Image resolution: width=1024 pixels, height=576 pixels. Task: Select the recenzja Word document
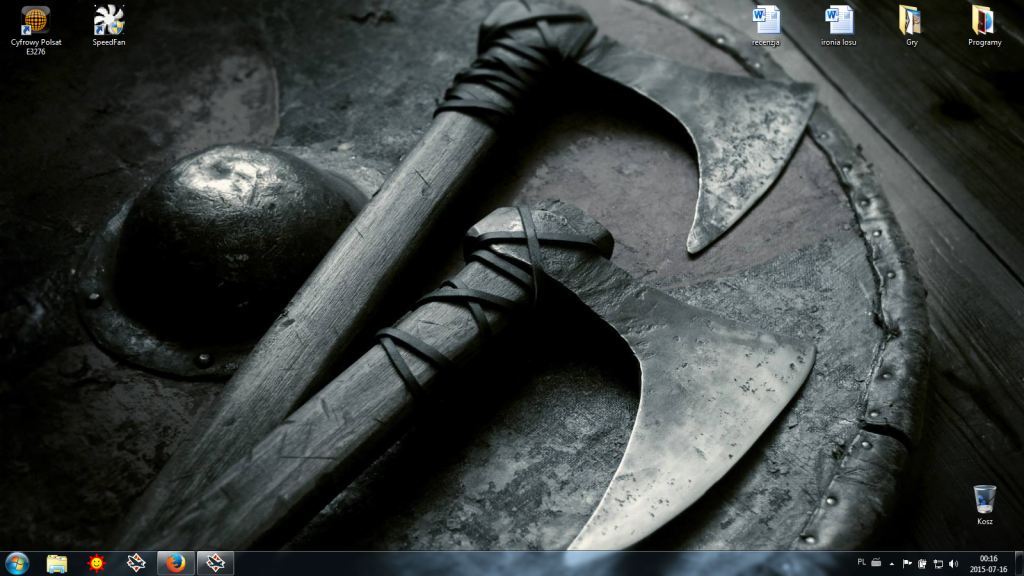click(766, 26)
